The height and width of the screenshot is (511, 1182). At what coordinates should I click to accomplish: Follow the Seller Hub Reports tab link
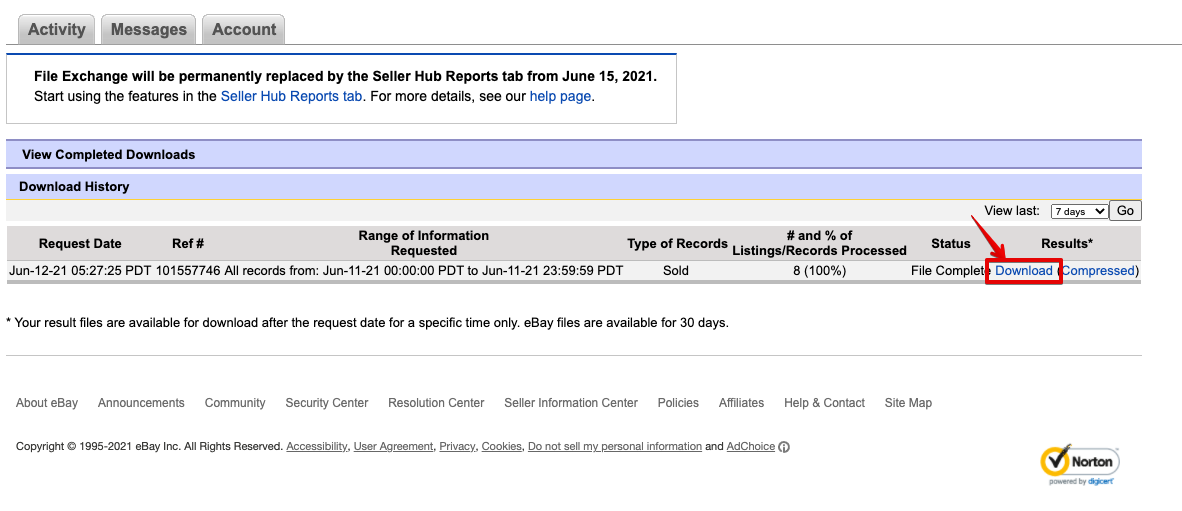[x=291, y=96]
